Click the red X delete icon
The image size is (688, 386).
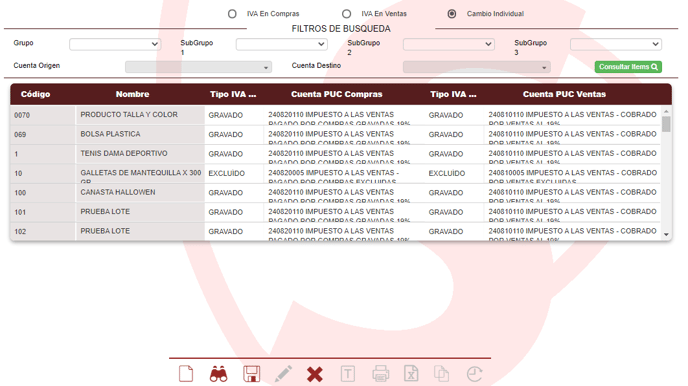[315, 374]
